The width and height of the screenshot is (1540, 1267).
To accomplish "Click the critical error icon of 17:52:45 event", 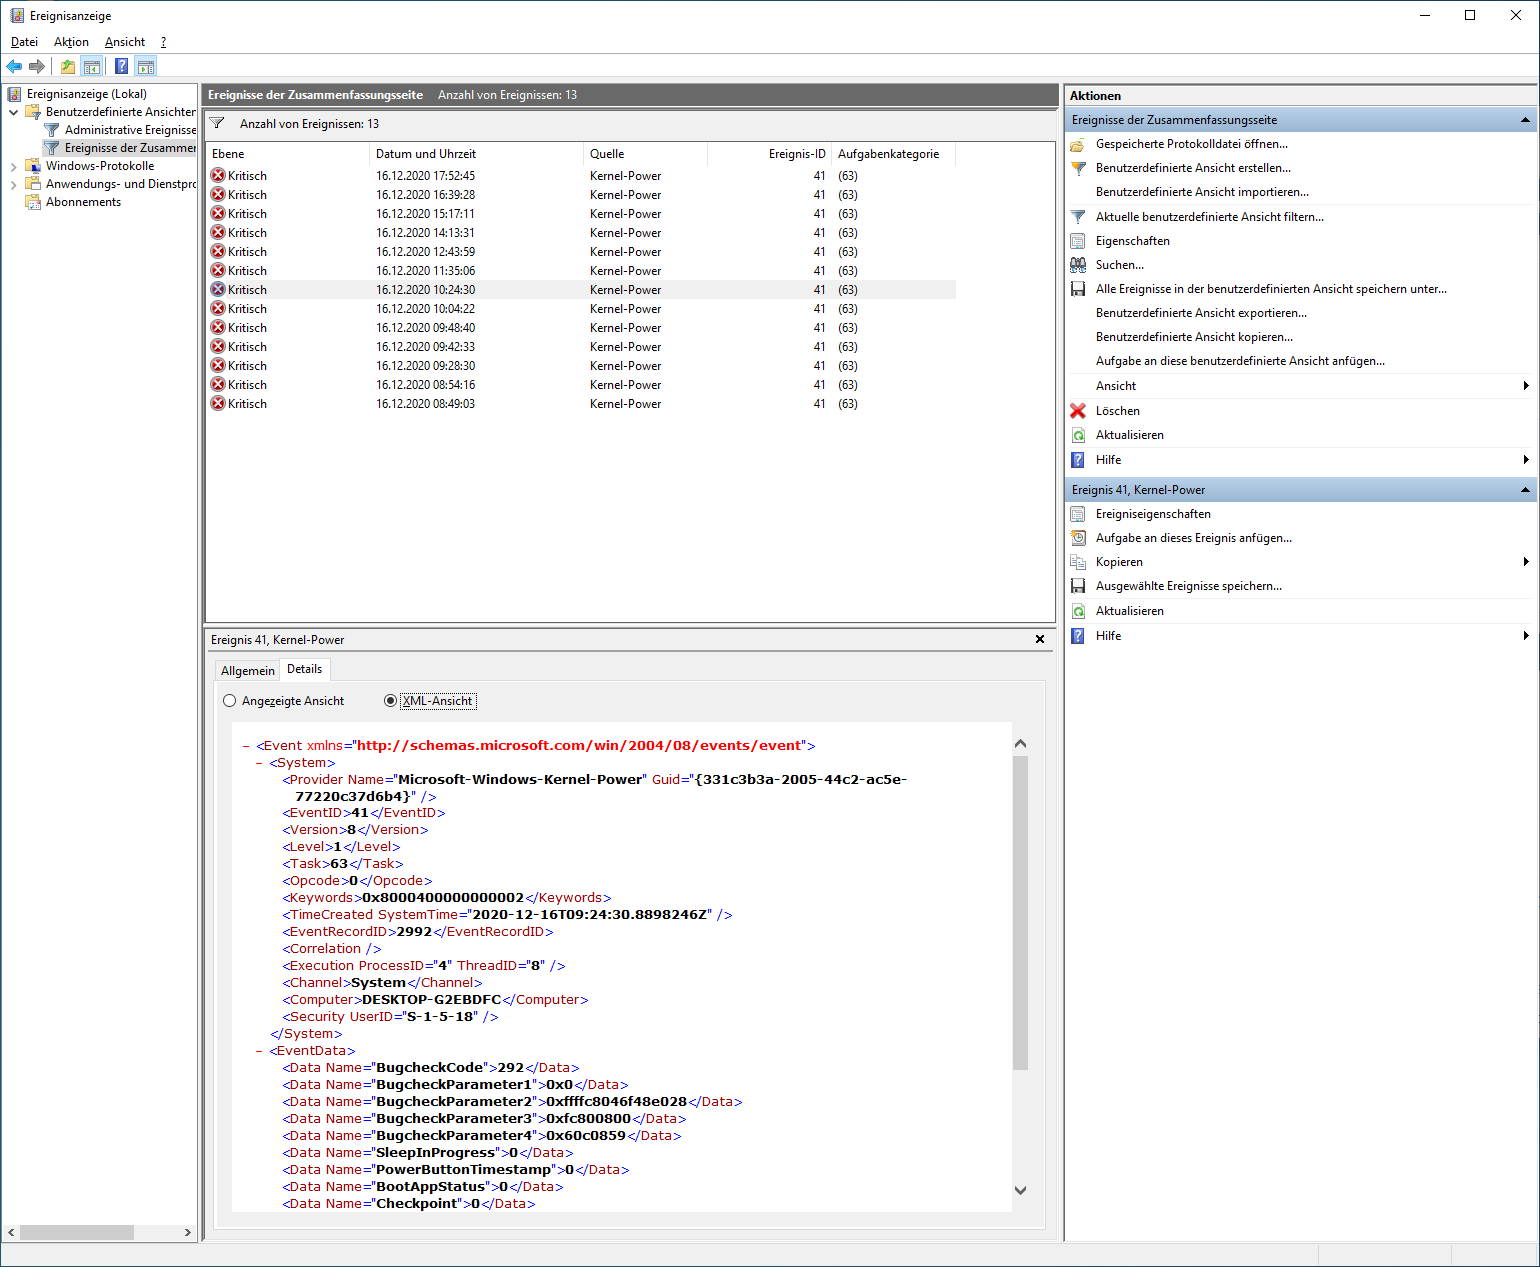I will (218, 175).
